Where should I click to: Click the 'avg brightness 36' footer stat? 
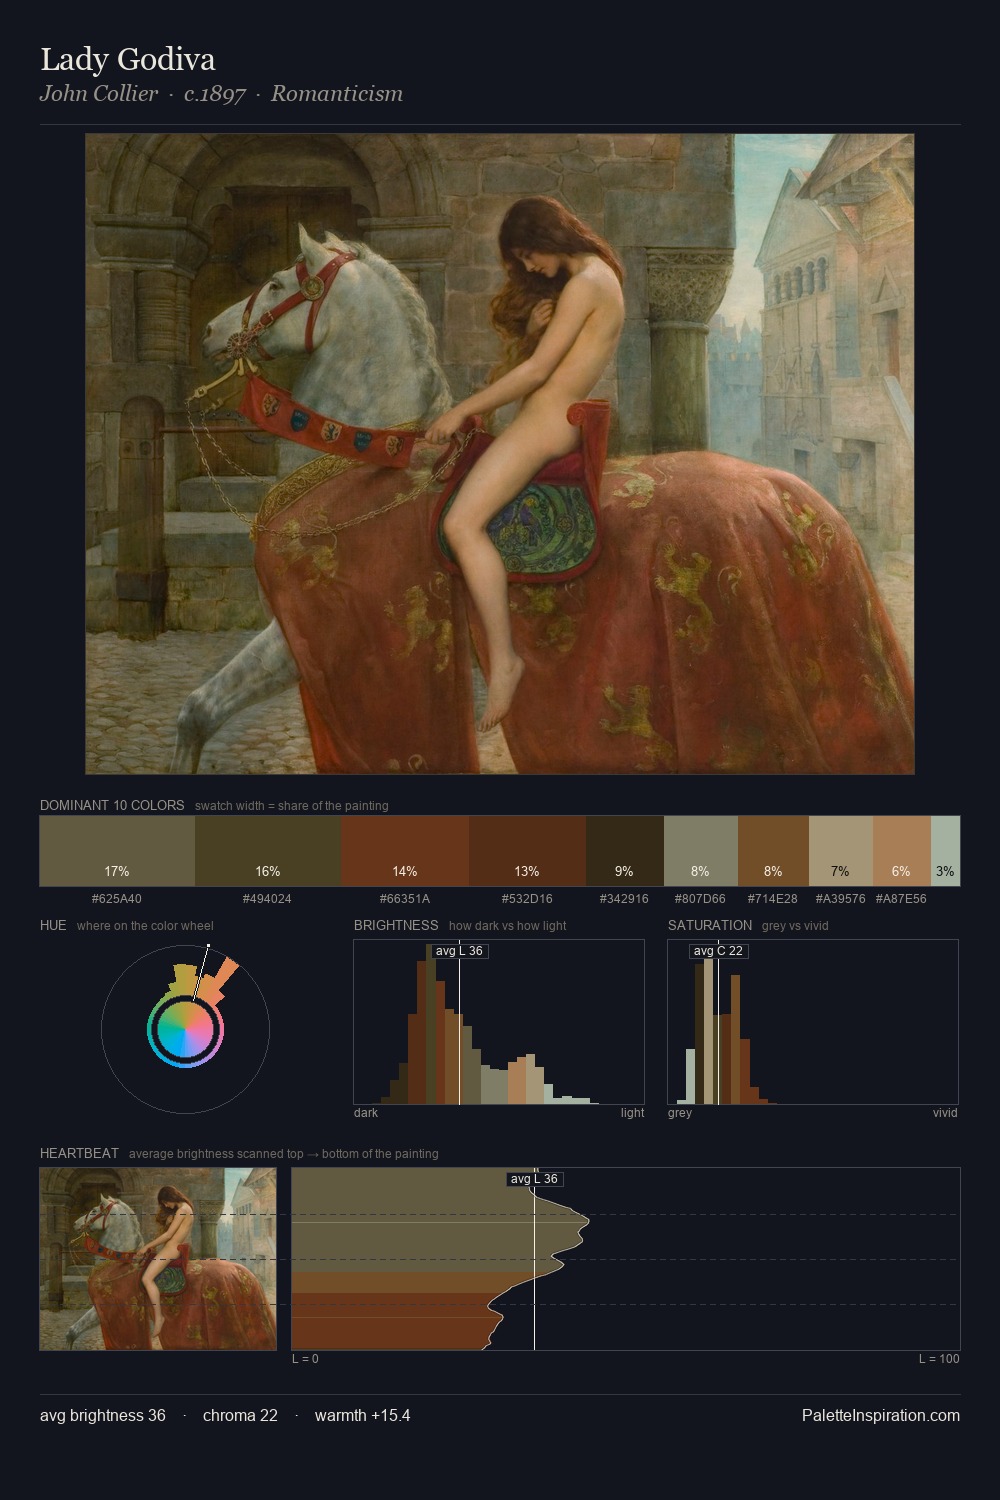coord(103,1416)
